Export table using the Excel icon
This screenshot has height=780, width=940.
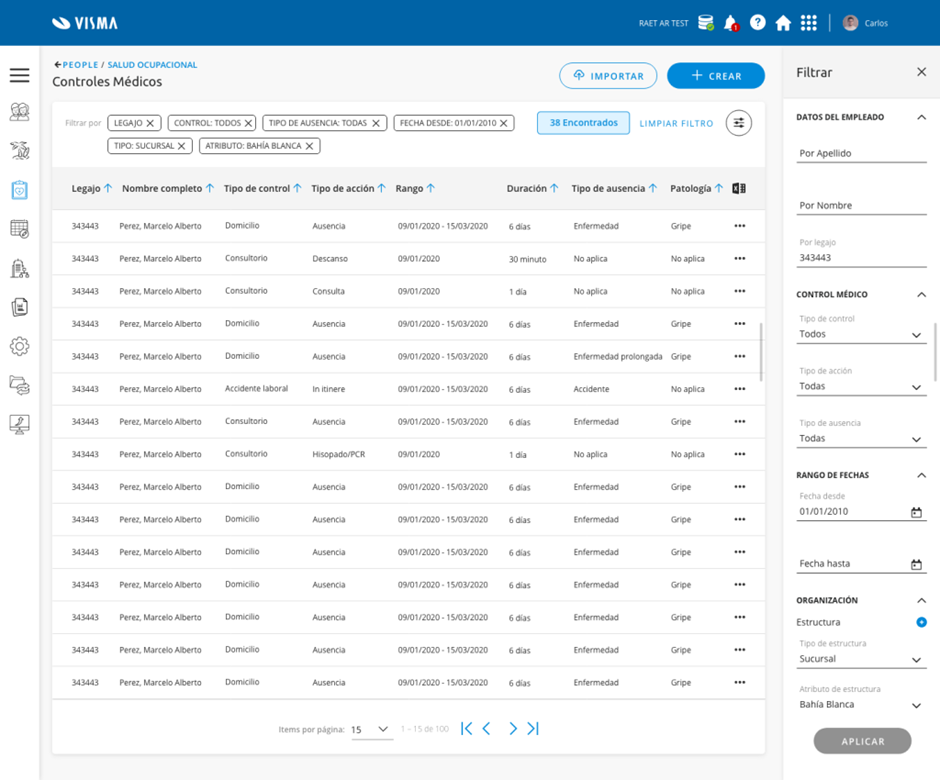[739, 188]
